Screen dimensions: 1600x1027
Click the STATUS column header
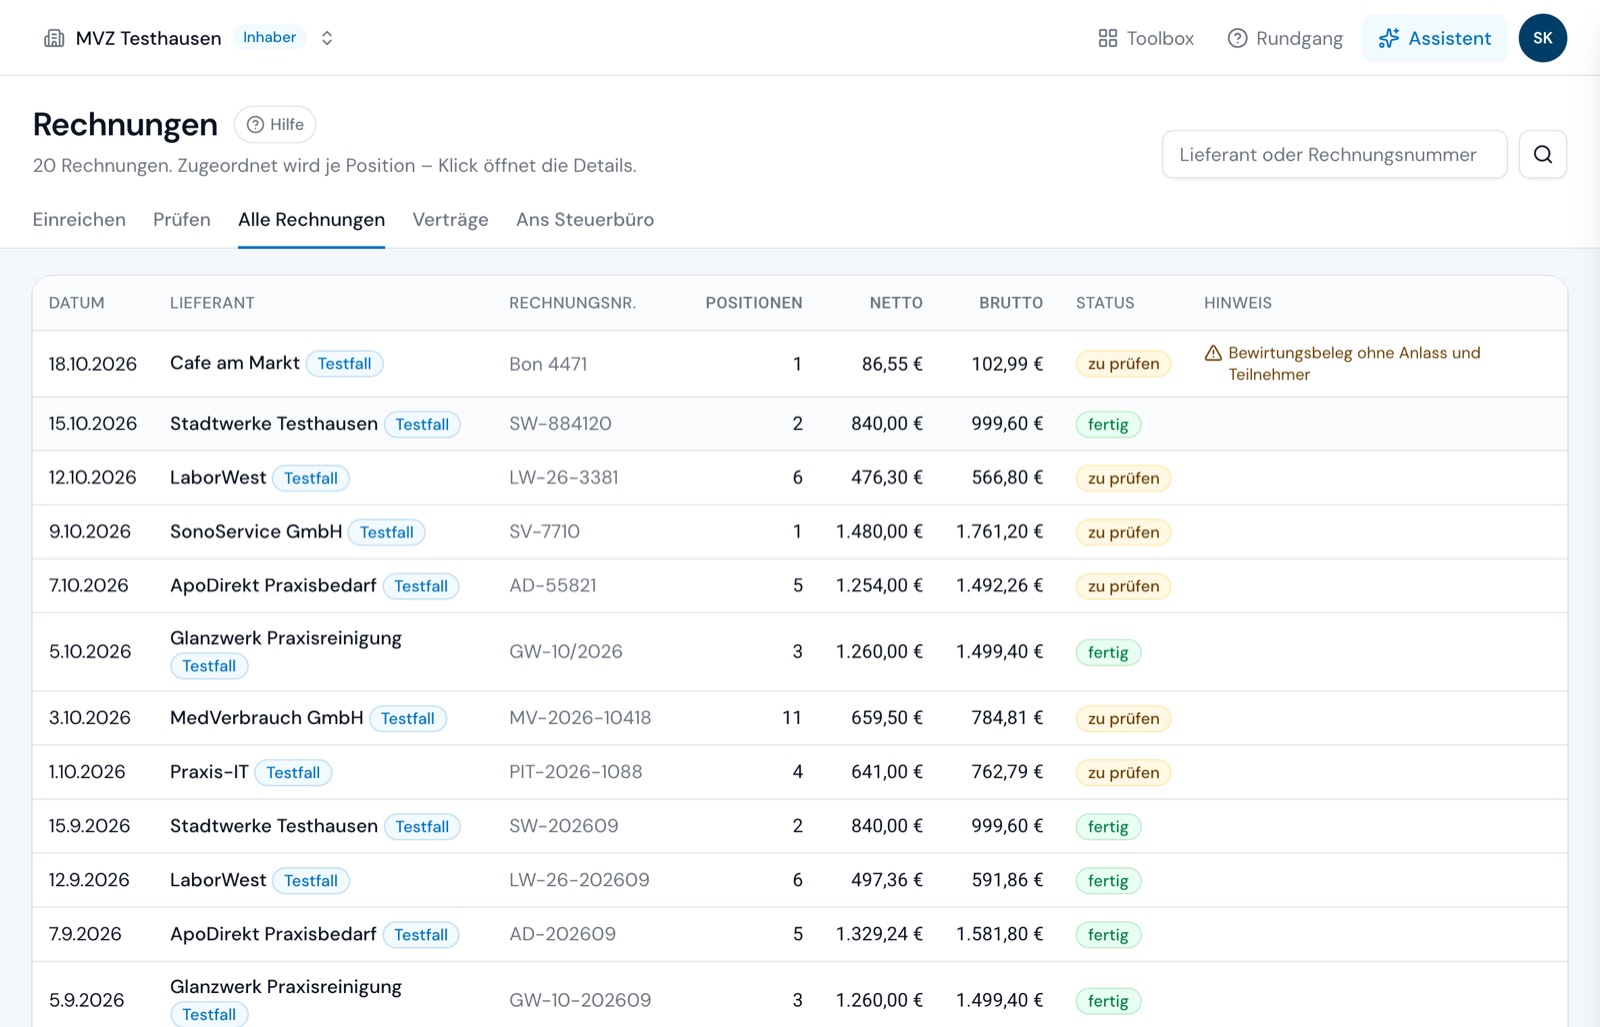click(1105, 303)
